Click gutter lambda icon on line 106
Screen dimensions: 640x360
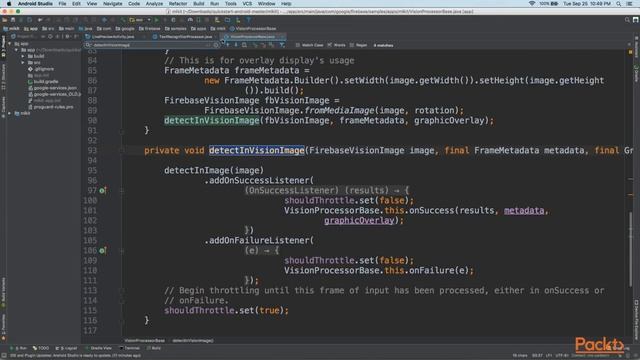(102, 250)
